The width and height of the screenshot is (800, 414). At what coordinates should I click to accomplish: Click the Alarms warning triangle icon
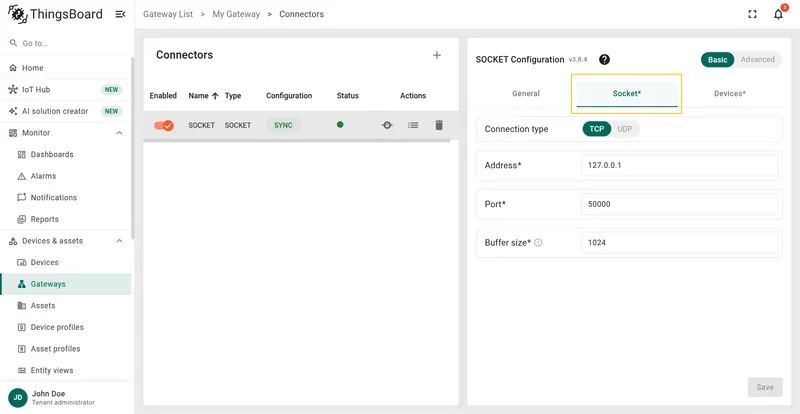point(21,176)
